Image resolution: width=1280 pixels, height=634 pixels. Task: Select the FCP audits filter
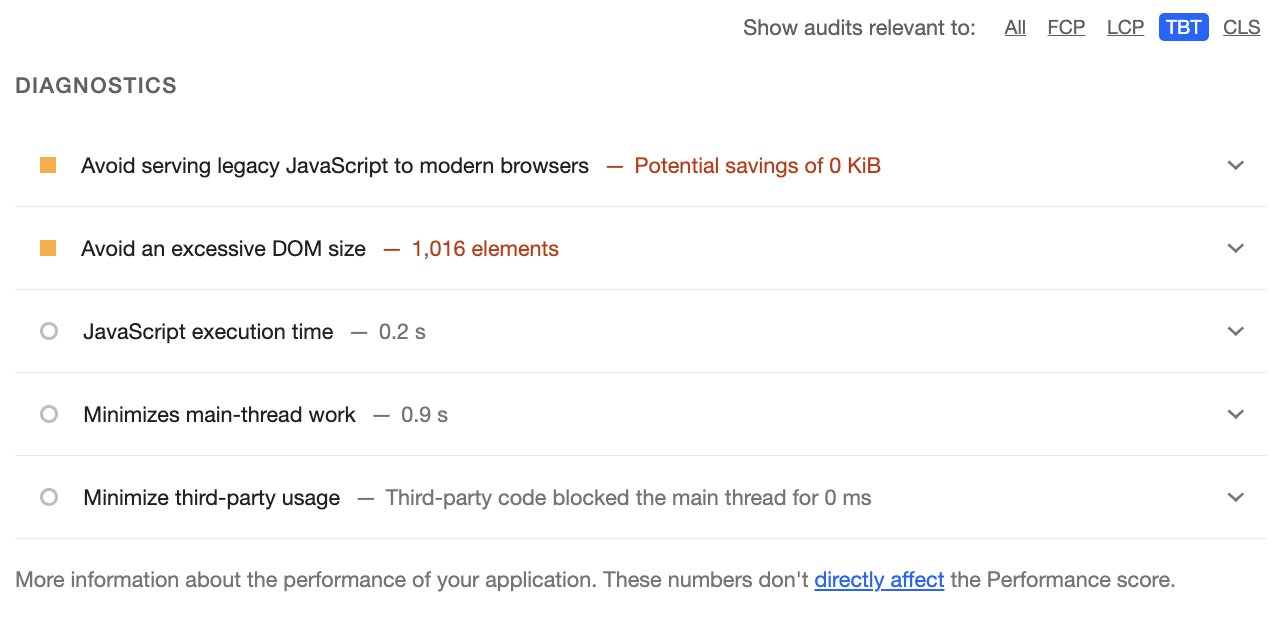coord(1066,28)
